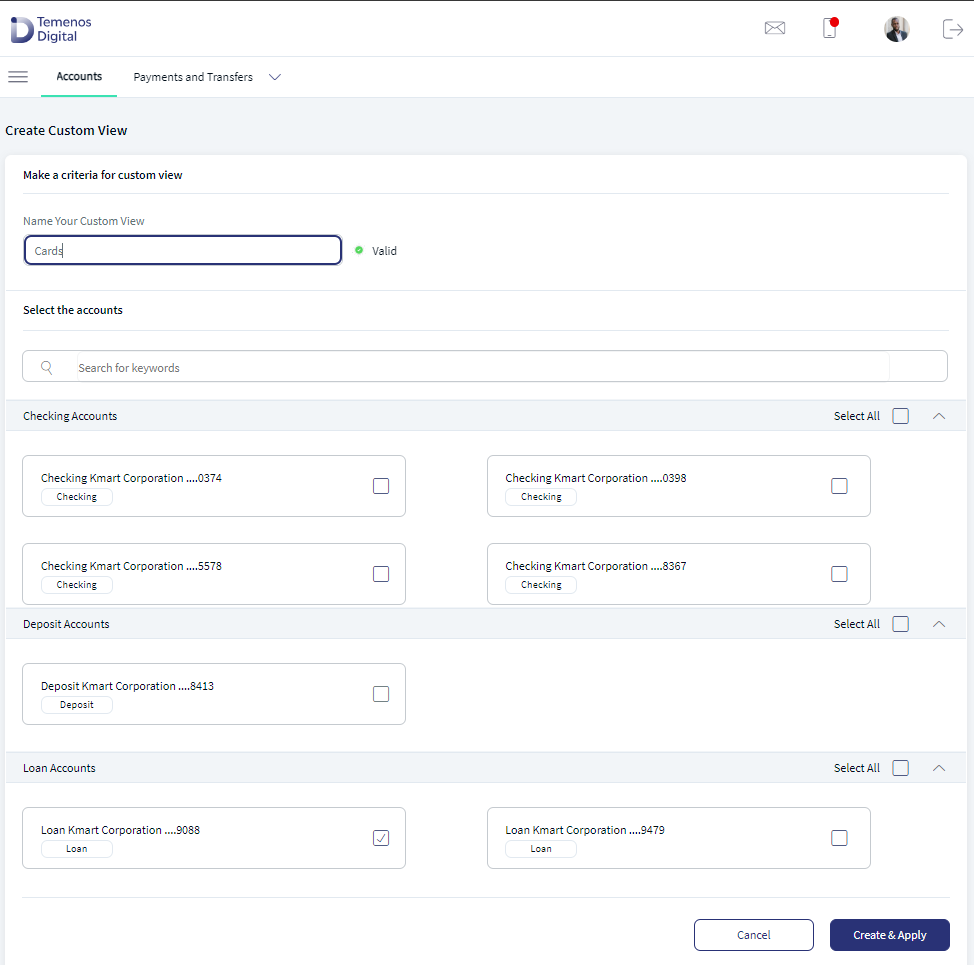Click the Checking tag on account 0374

tap(77, 497)
